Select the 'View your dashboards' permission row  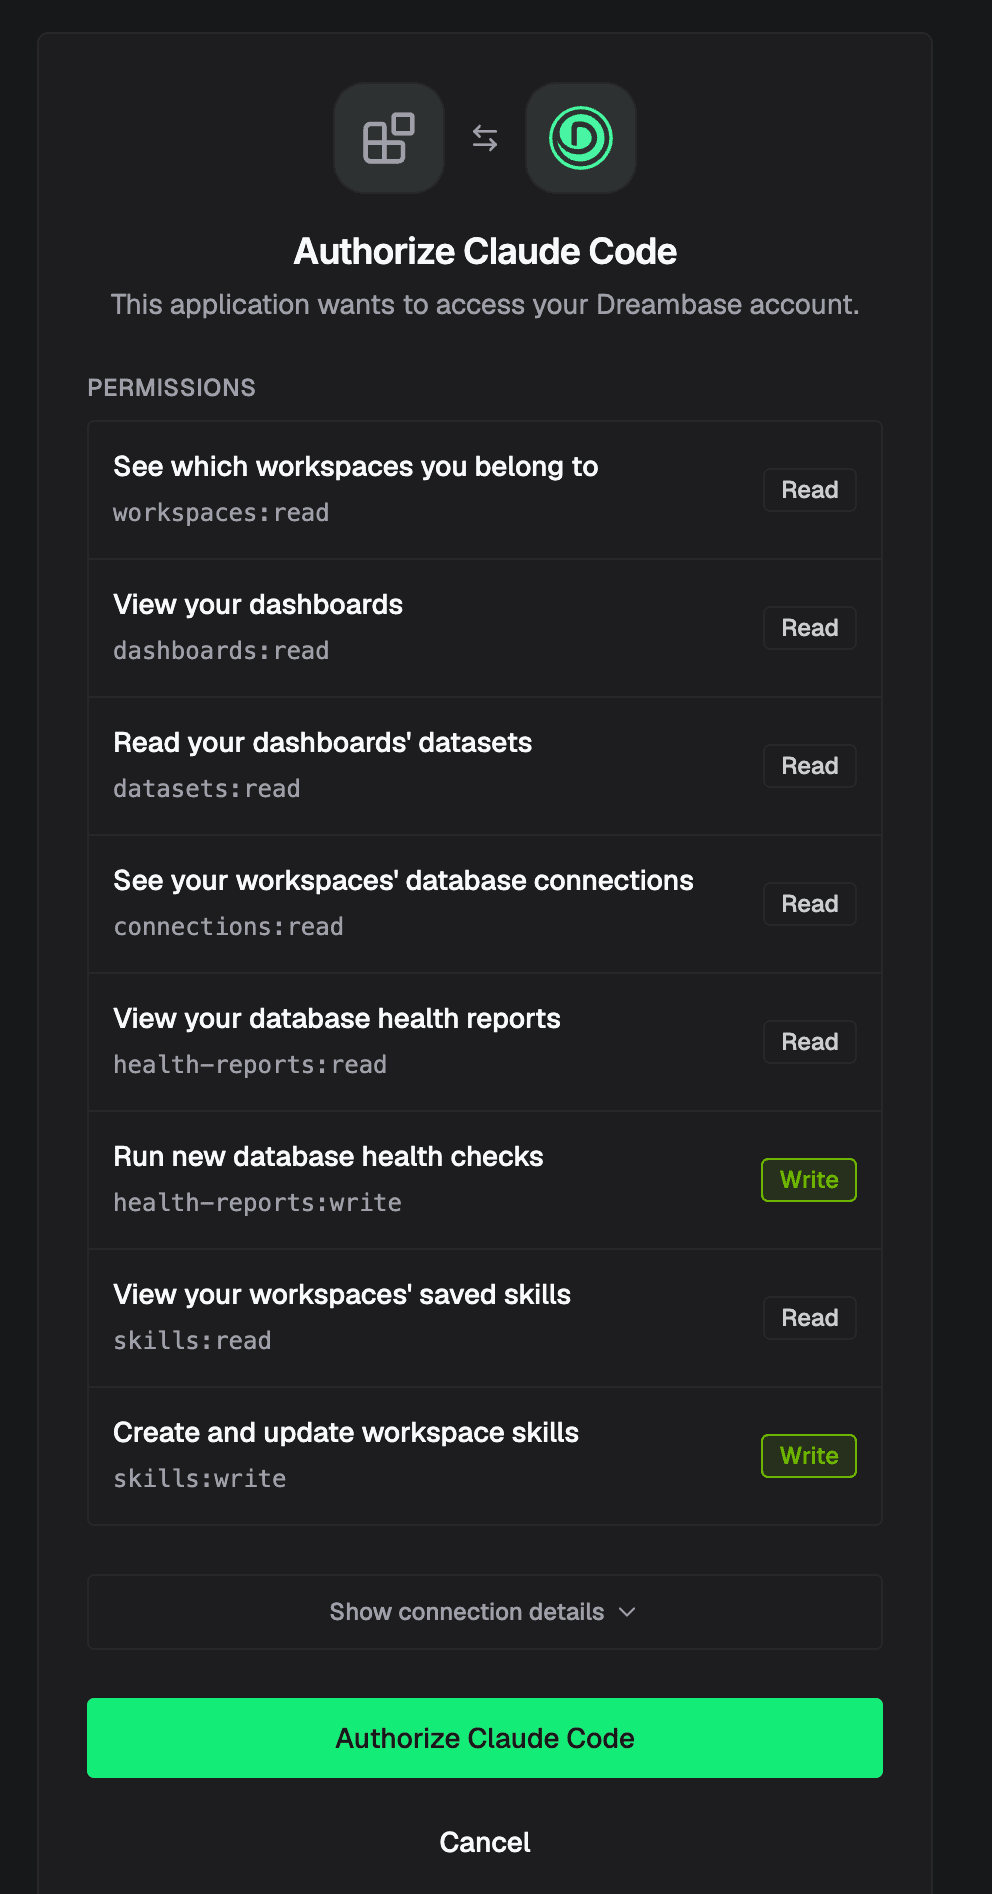[x=485, y=628]
